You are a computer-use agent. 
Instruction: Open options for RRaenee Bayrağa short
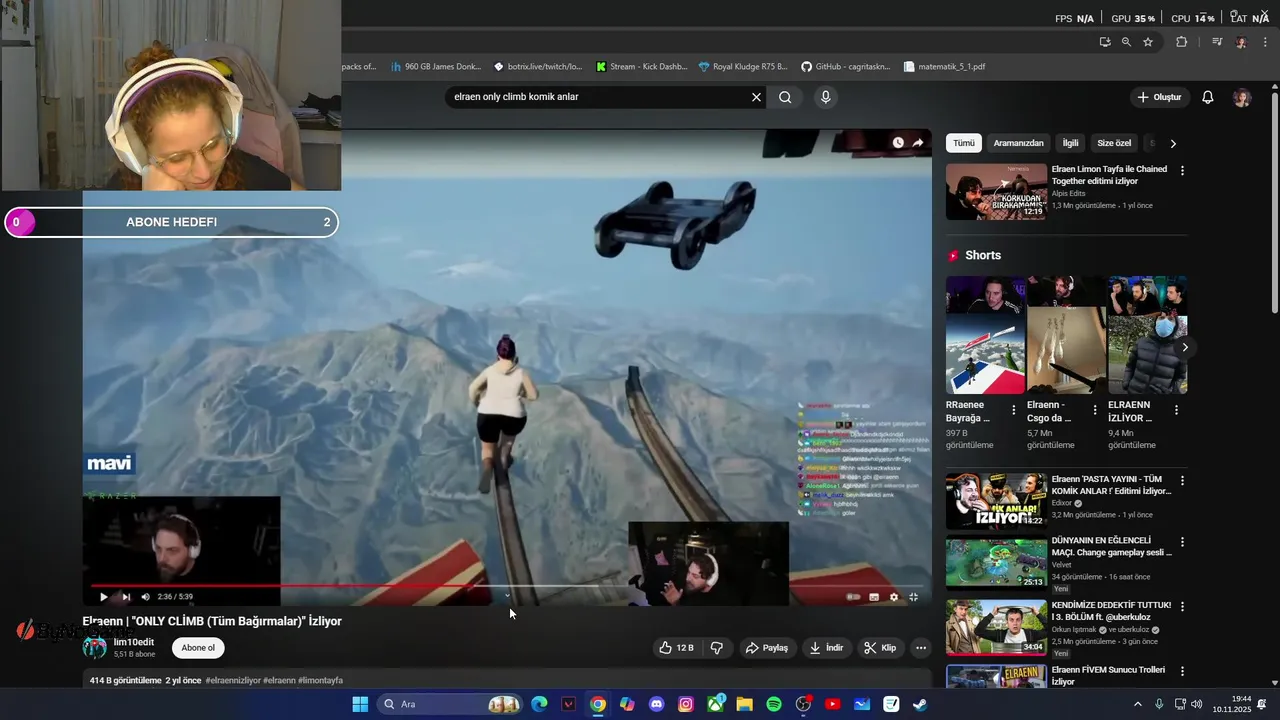pos(1014,410)
